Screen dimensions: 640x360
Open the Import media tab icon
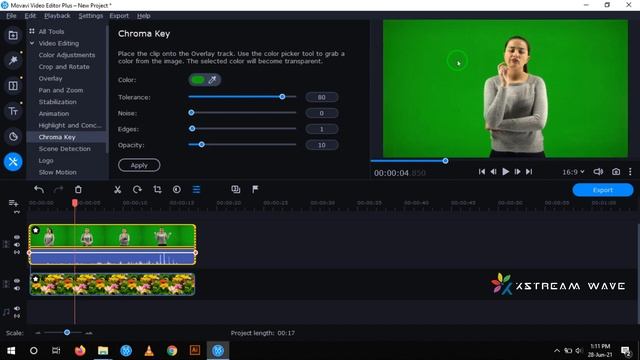(13, 36)
